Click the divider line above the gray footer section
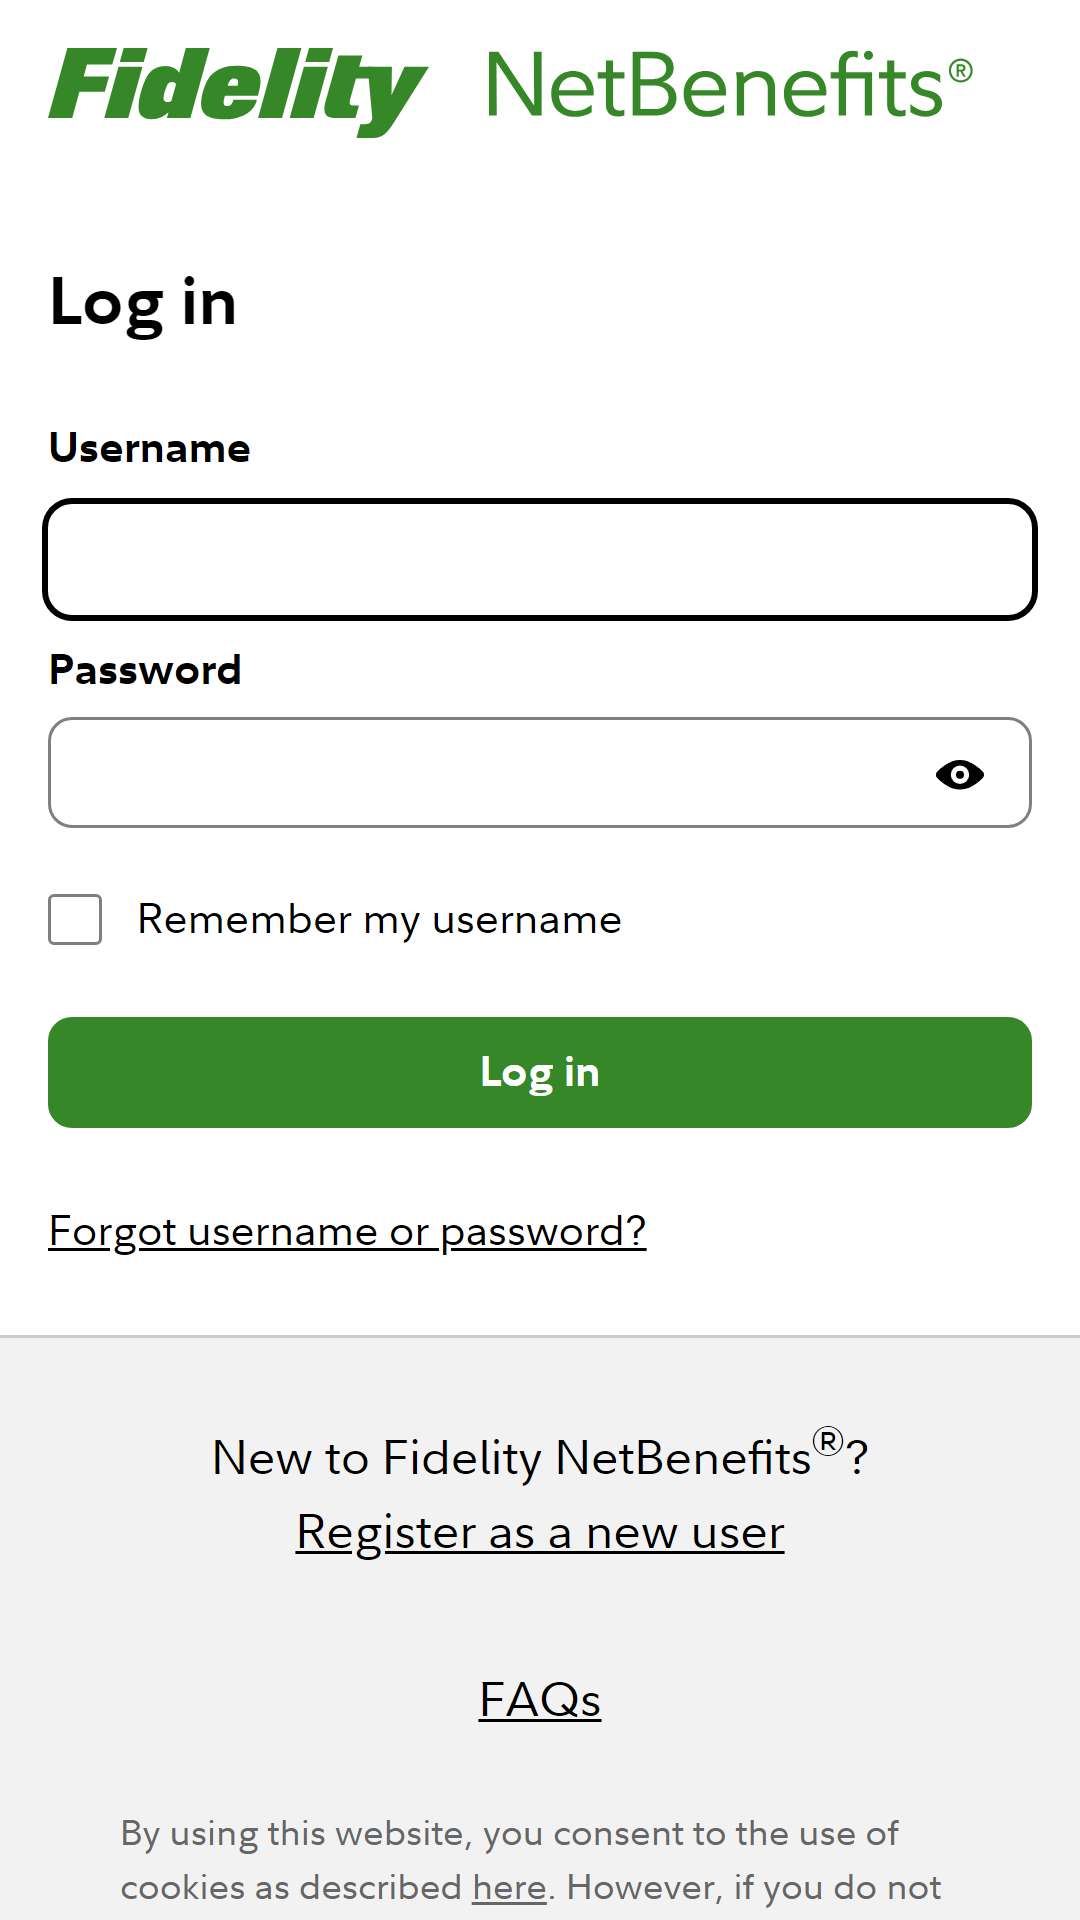The width and height of the screenshot is (1080, 1920). (x=540, y=1336)
